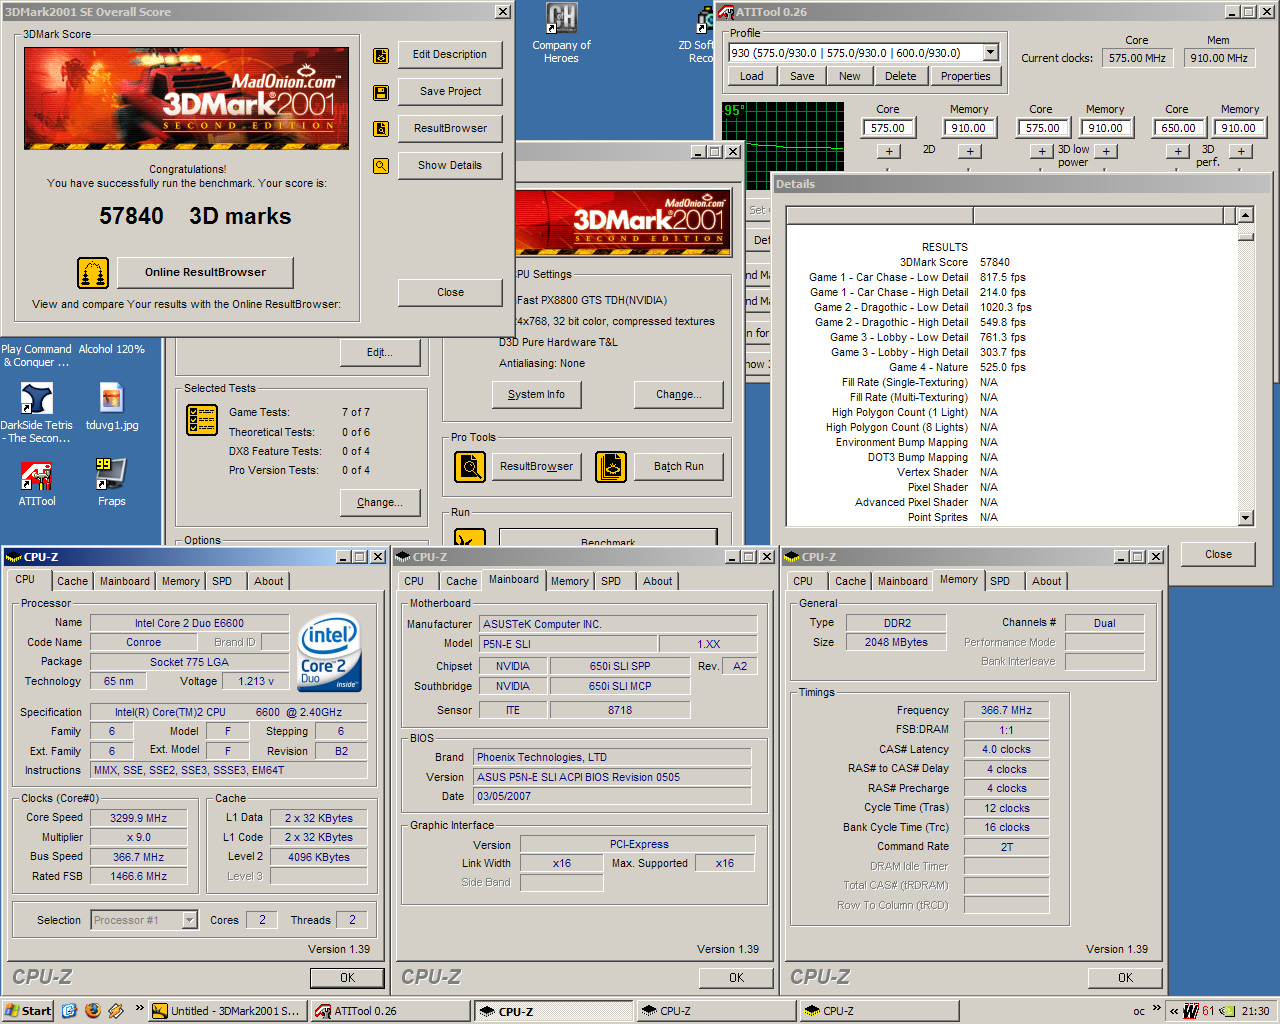Click the Show Details button
1280x1024 pixels.
[x=450, y=166]
